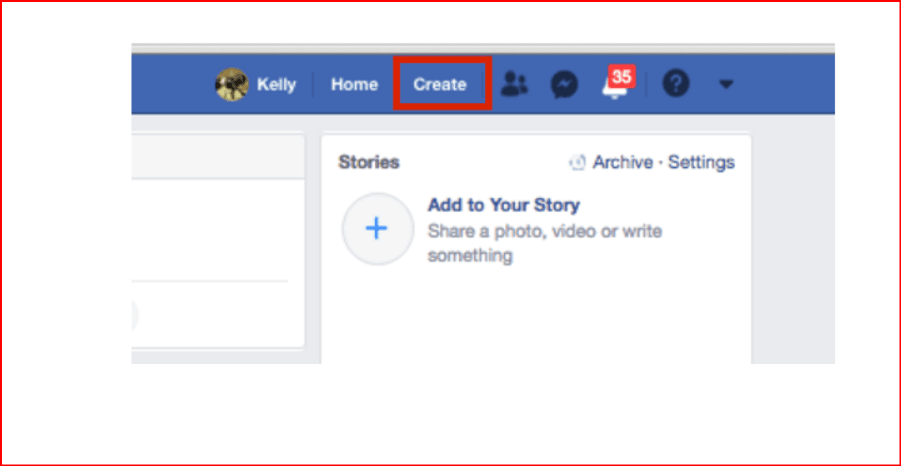
Task: Expand the account dropdown arrow
Action: pos(726,85)
